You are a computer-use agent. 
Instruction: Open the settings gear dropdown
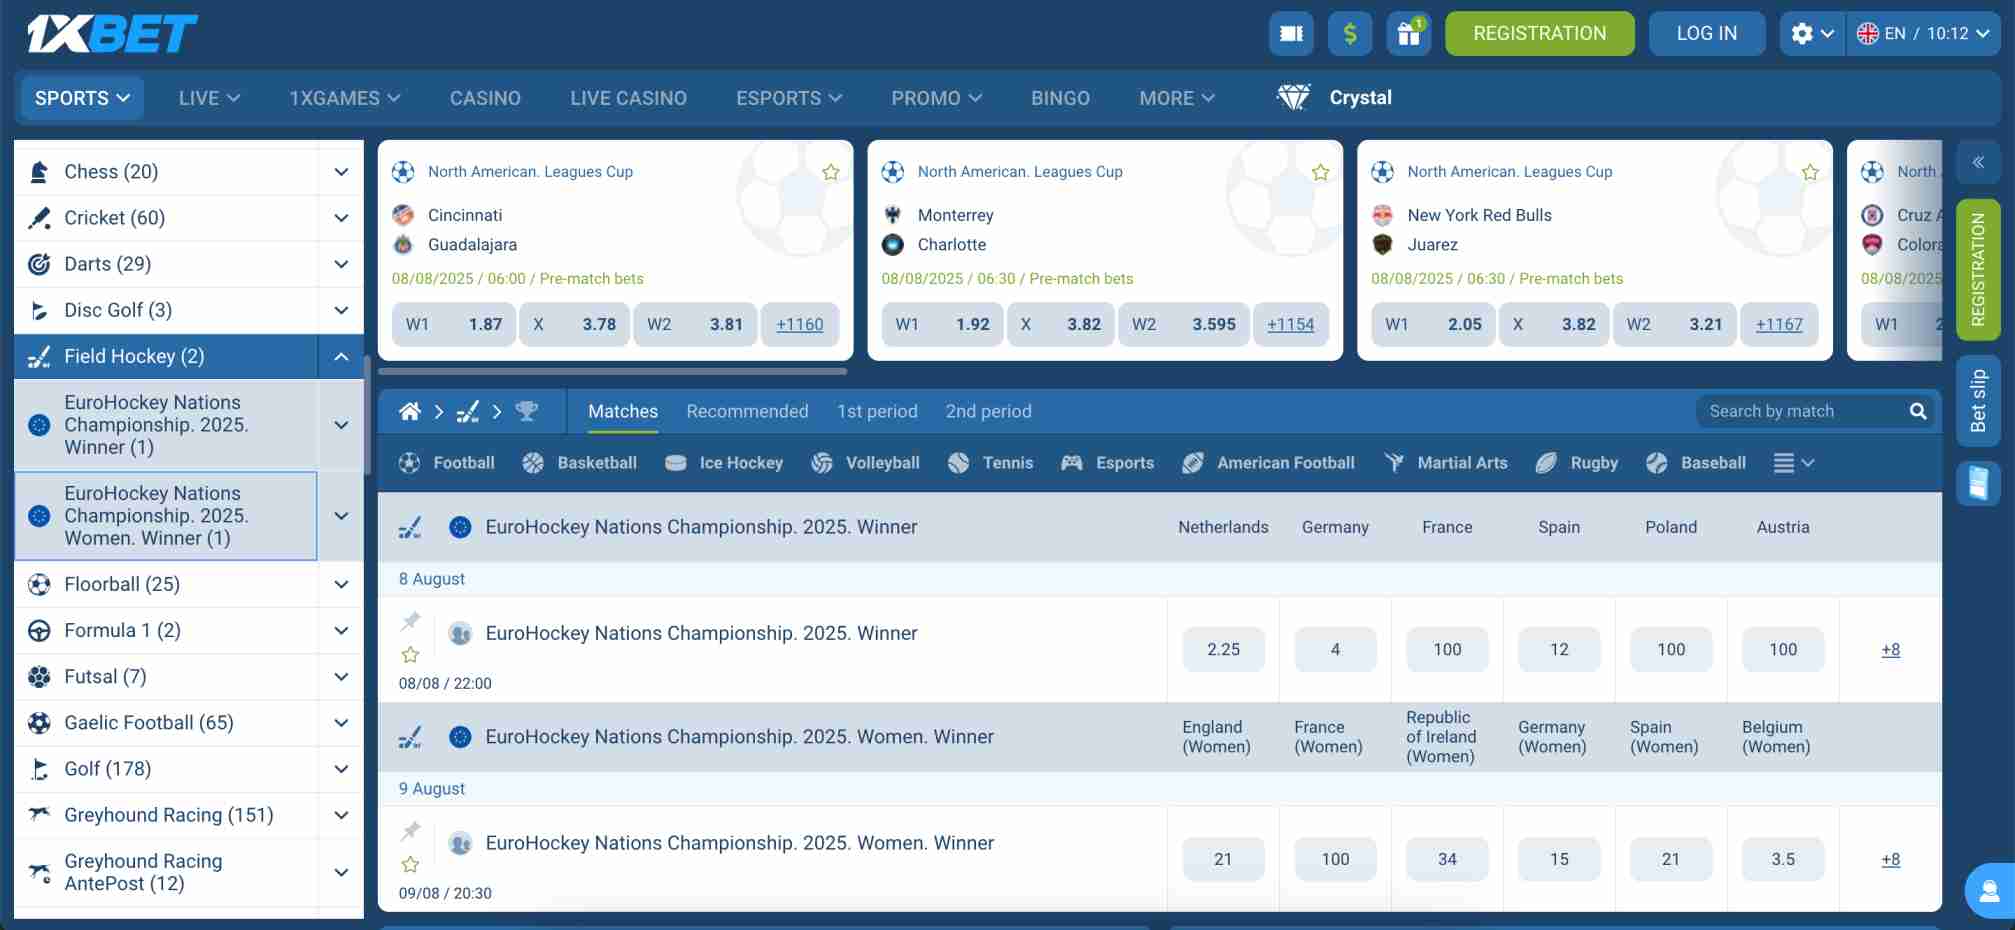coord(1812,33)
